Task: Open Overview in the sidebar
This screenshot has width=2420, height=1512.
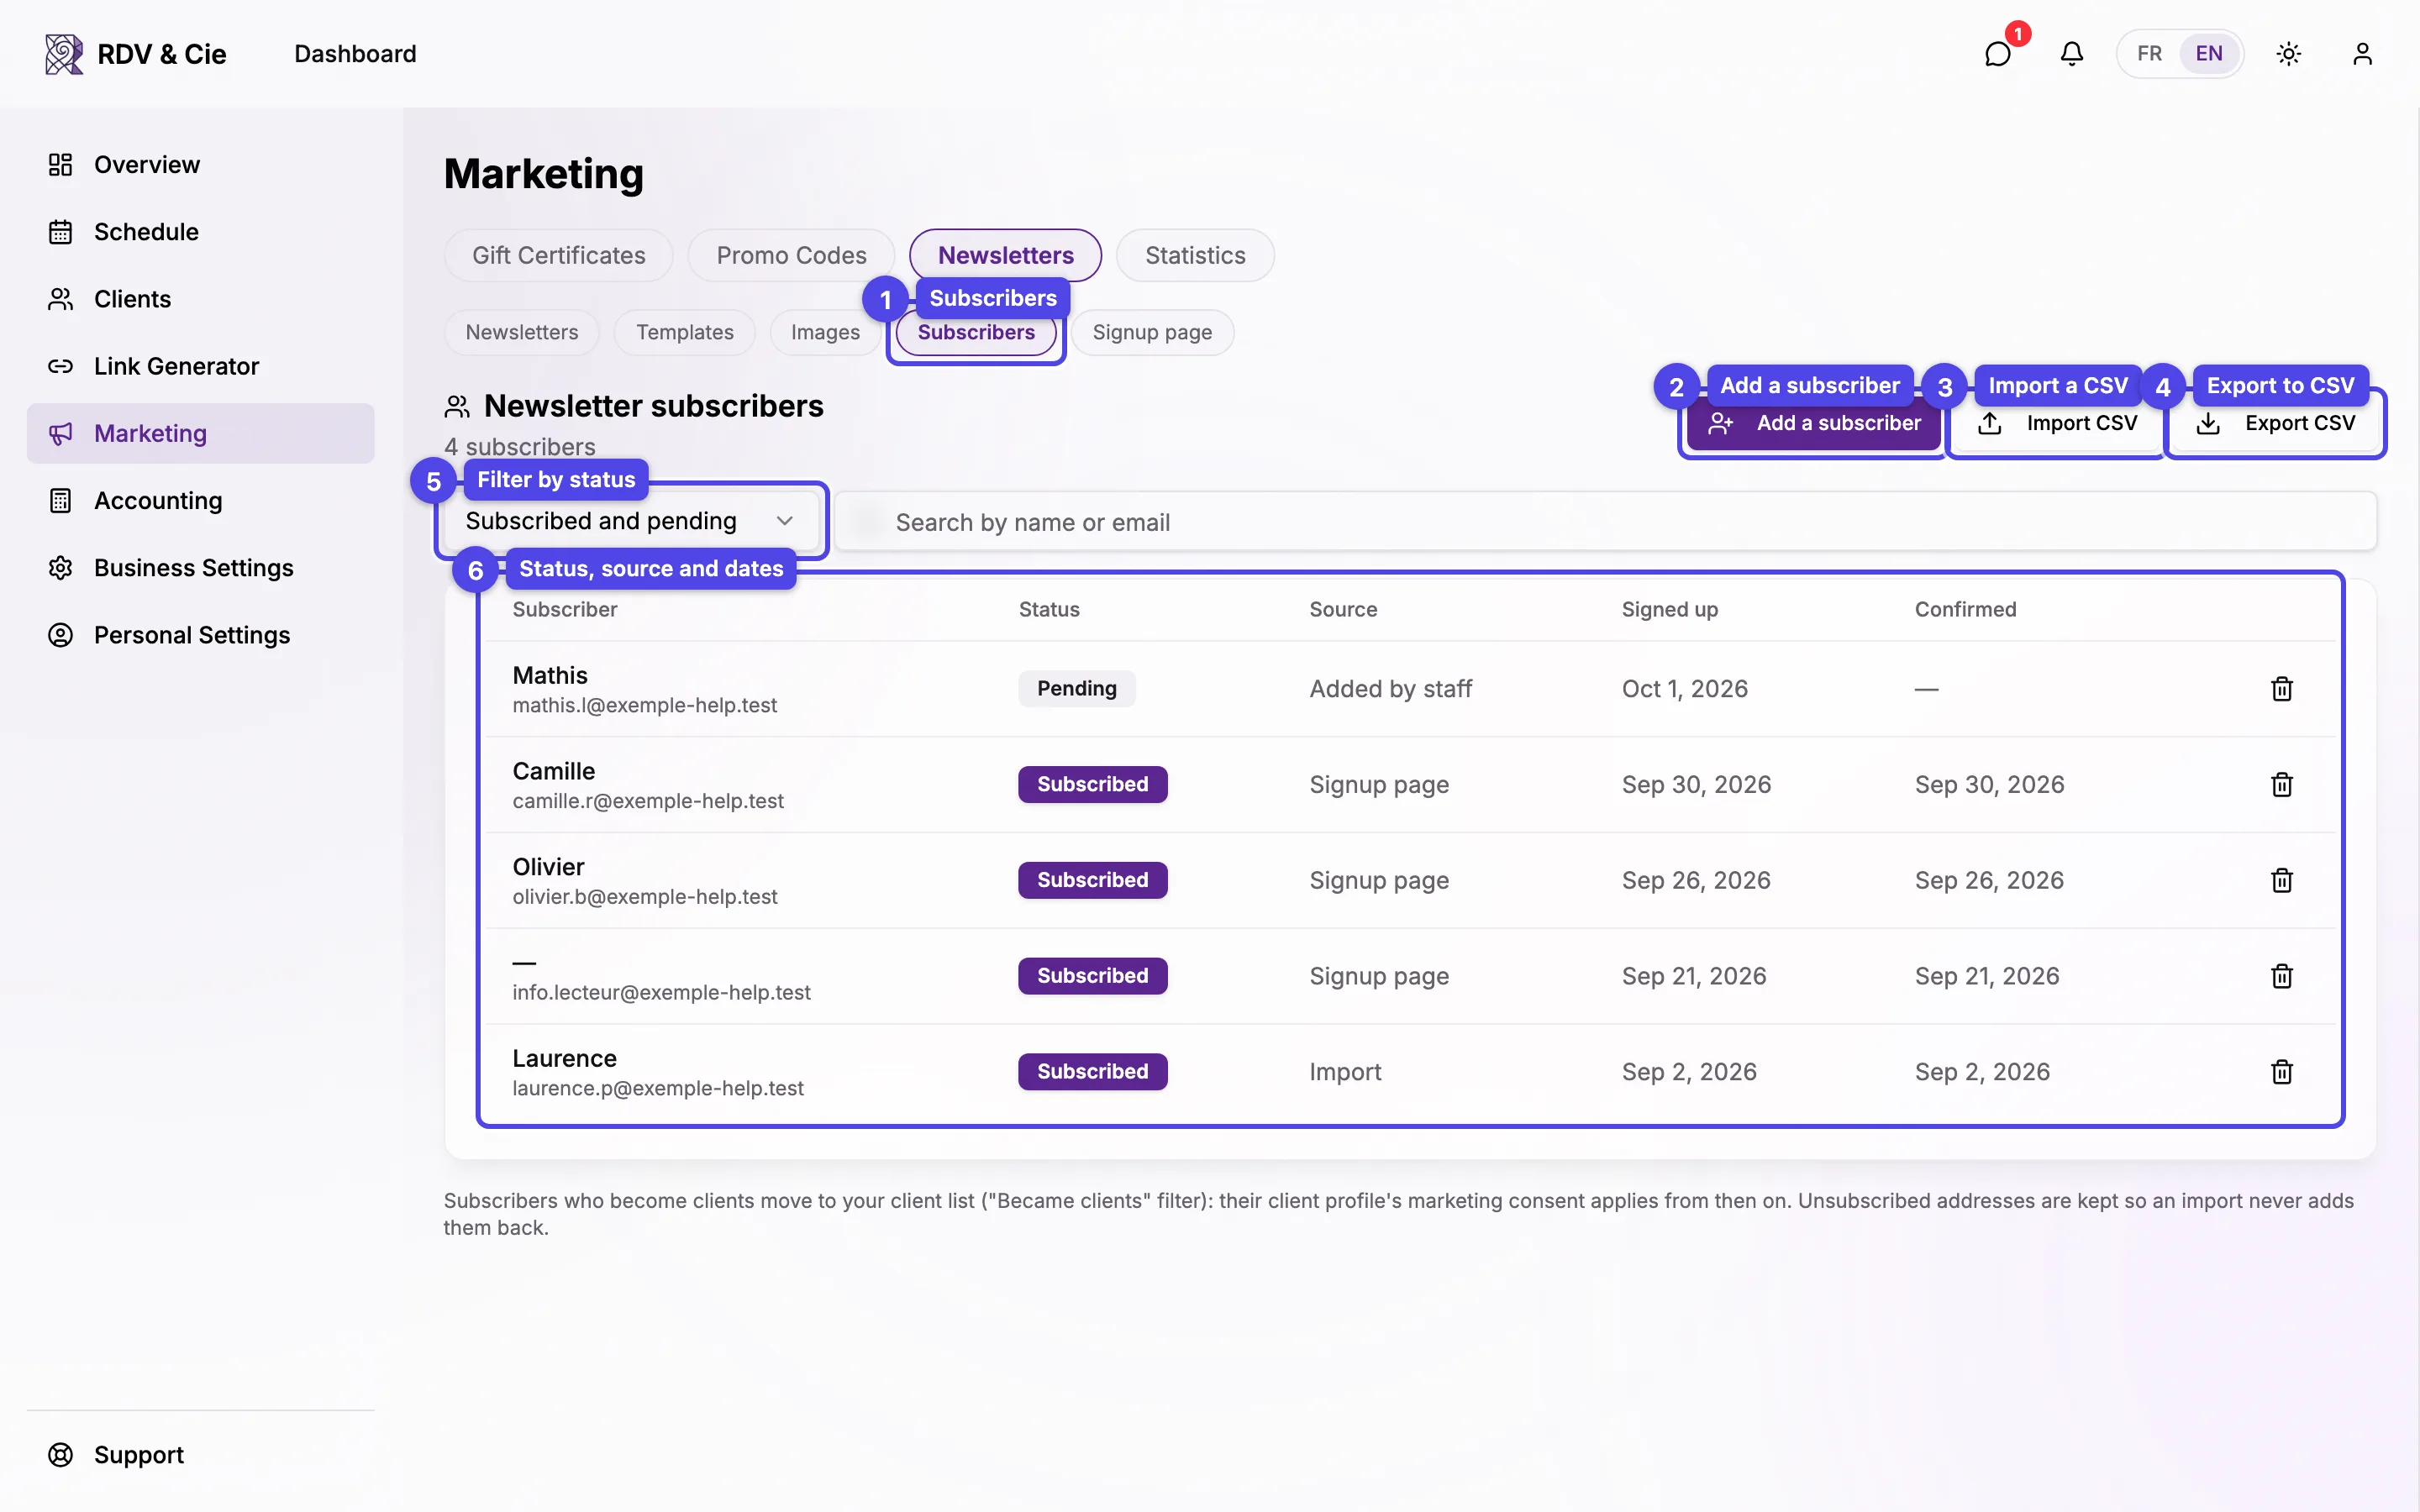Action: pos(200,164)
